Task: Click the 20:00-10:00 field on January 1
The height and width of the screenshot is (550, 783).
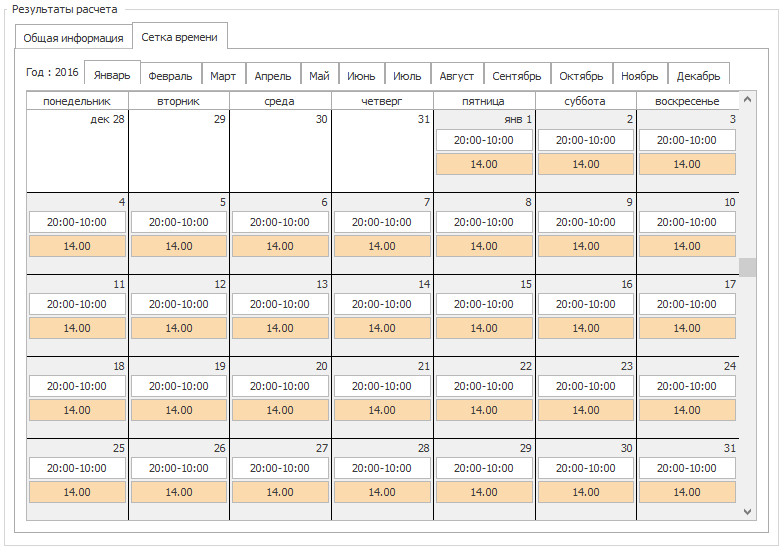Action: click(484, 140)
